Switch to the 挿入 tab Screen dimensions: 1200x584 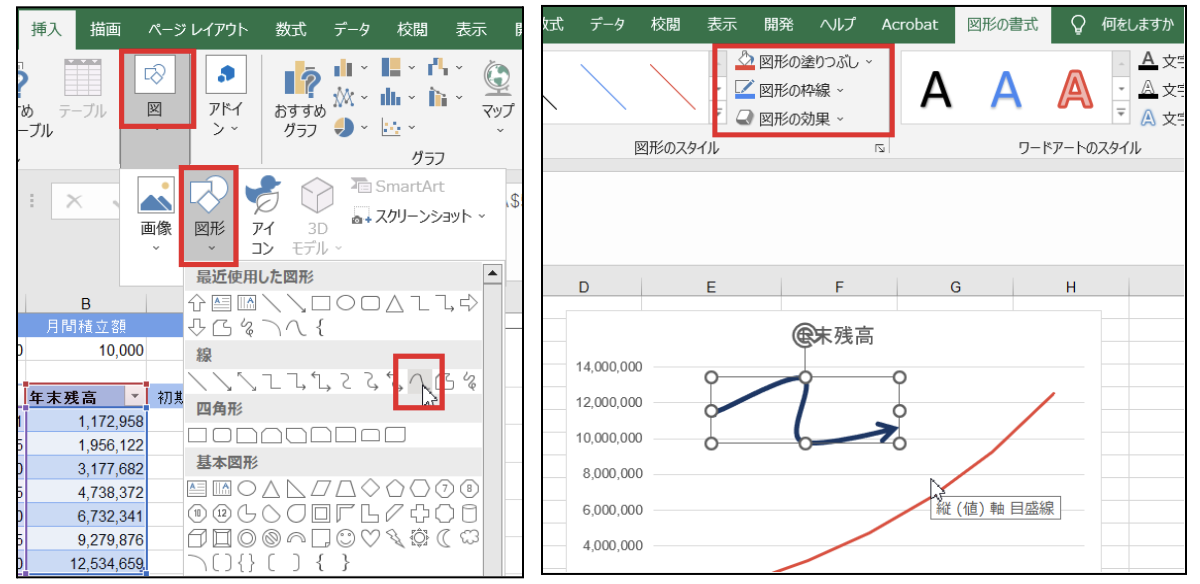[46, 29]
